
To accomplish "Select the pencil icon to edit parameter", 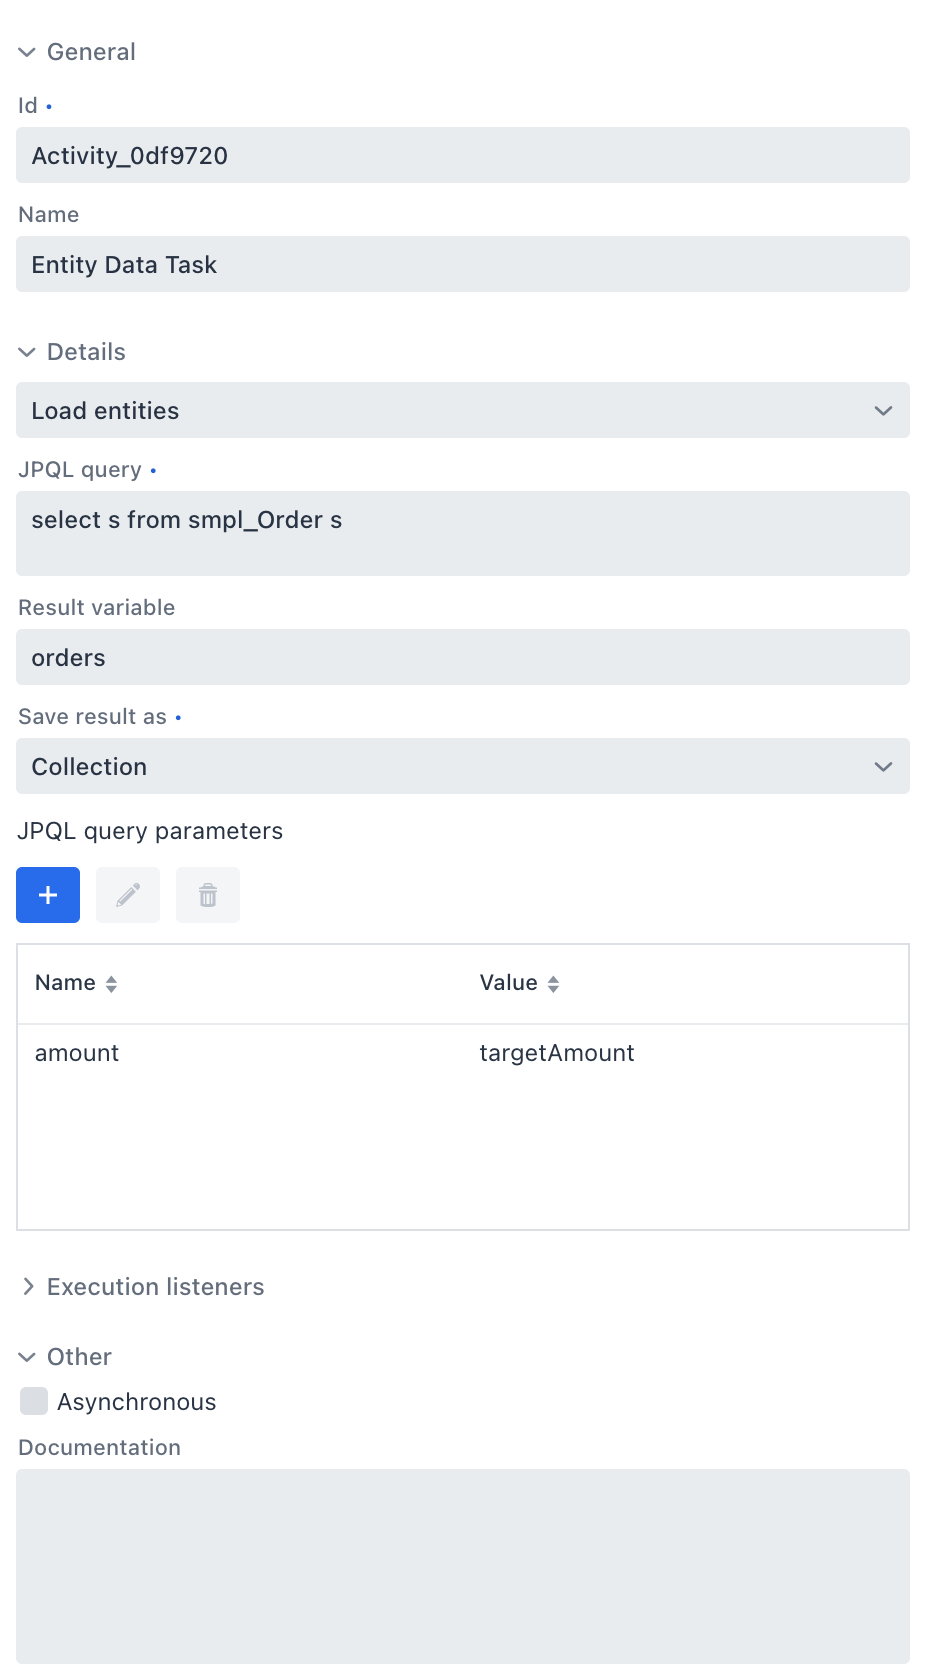I will coord(127,894).
